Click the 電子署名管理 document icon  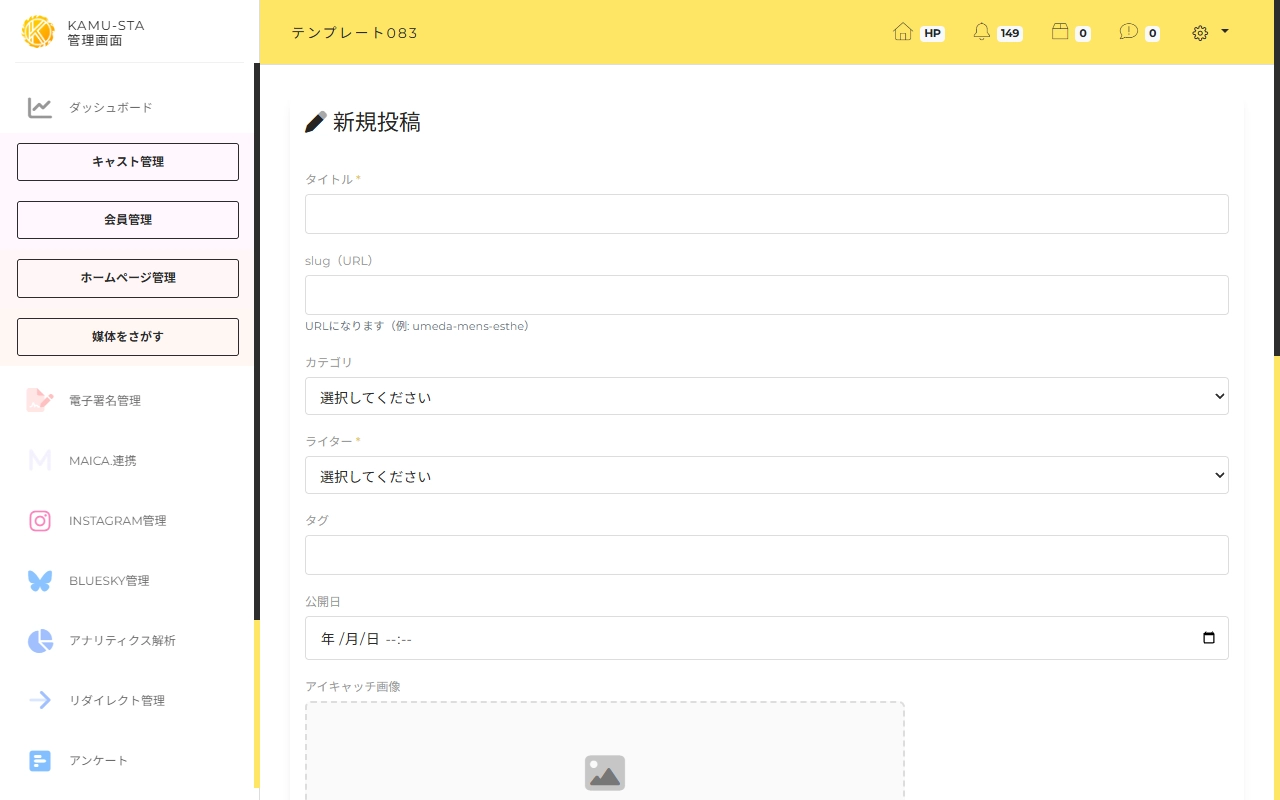[x=40, y=400]
